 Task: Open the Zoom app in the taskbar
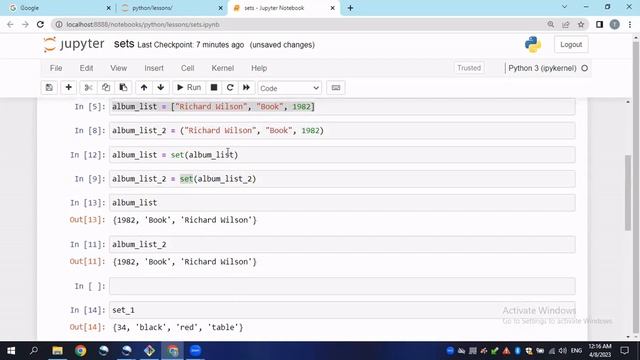click(x=196, y=351)
